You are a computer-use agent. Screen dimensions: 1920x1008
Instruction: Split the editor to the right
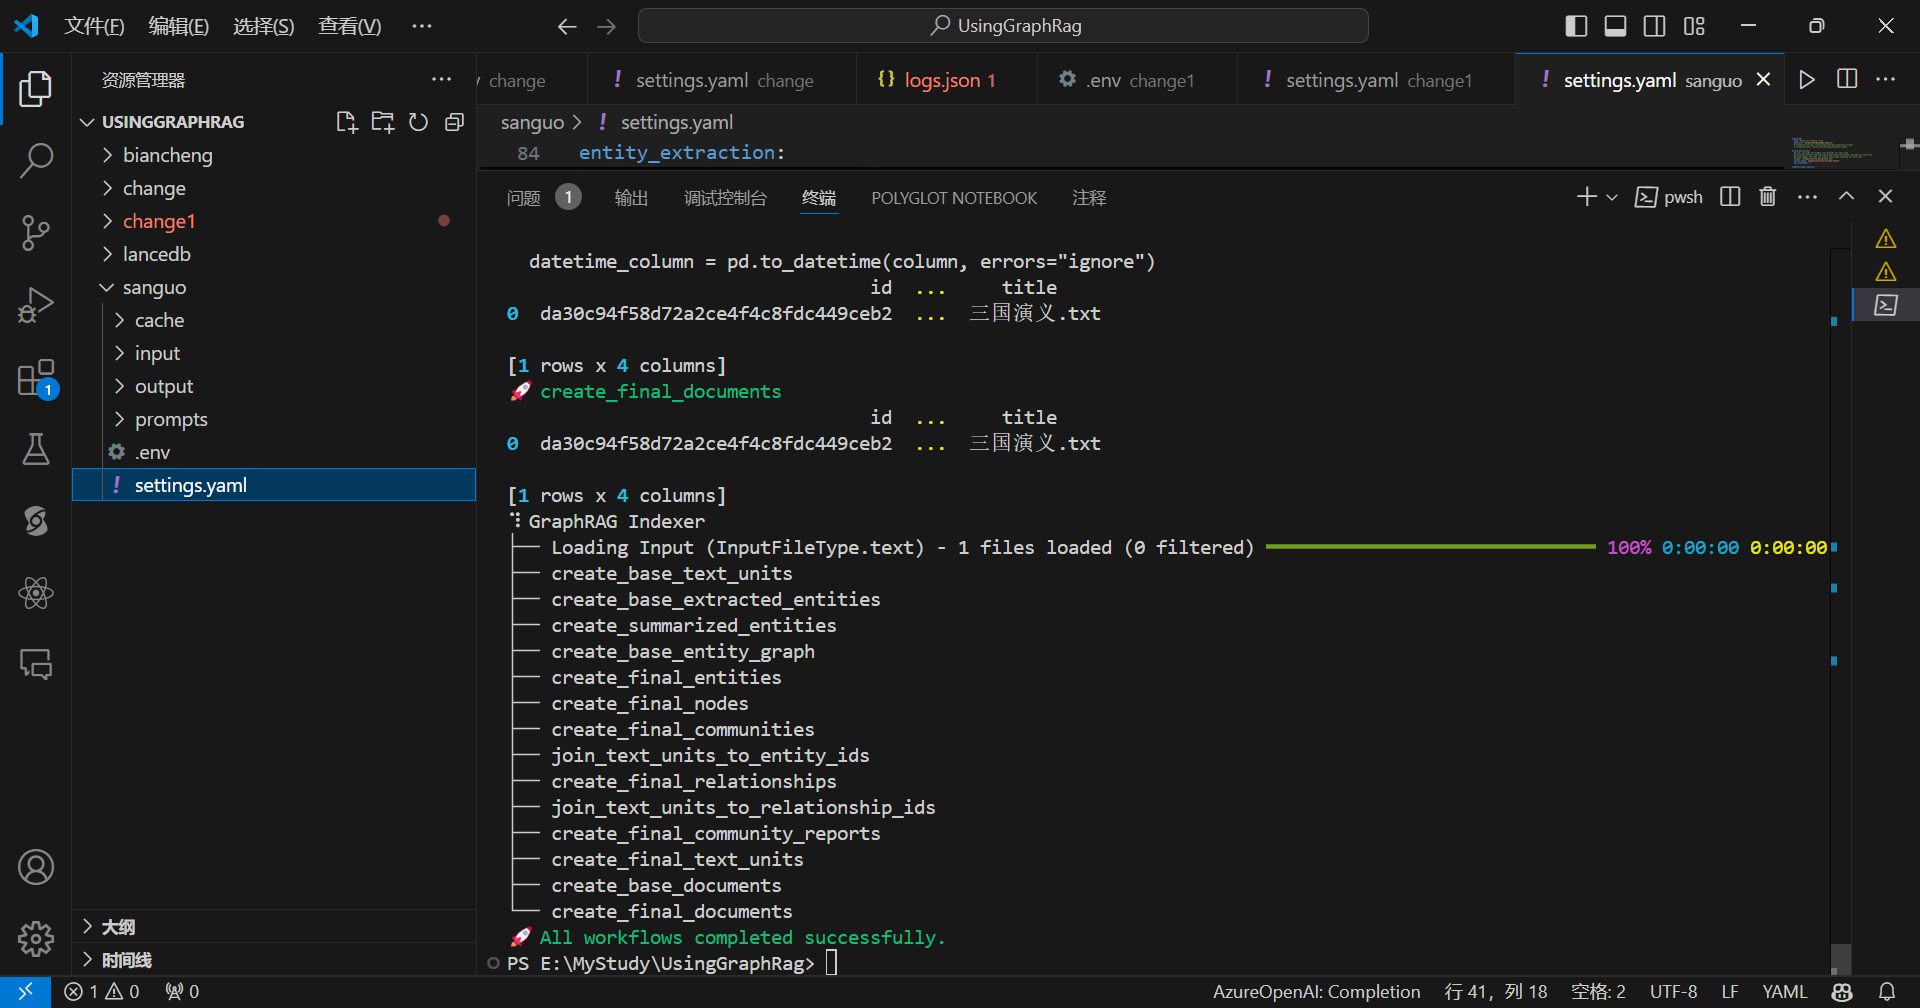1847,80
